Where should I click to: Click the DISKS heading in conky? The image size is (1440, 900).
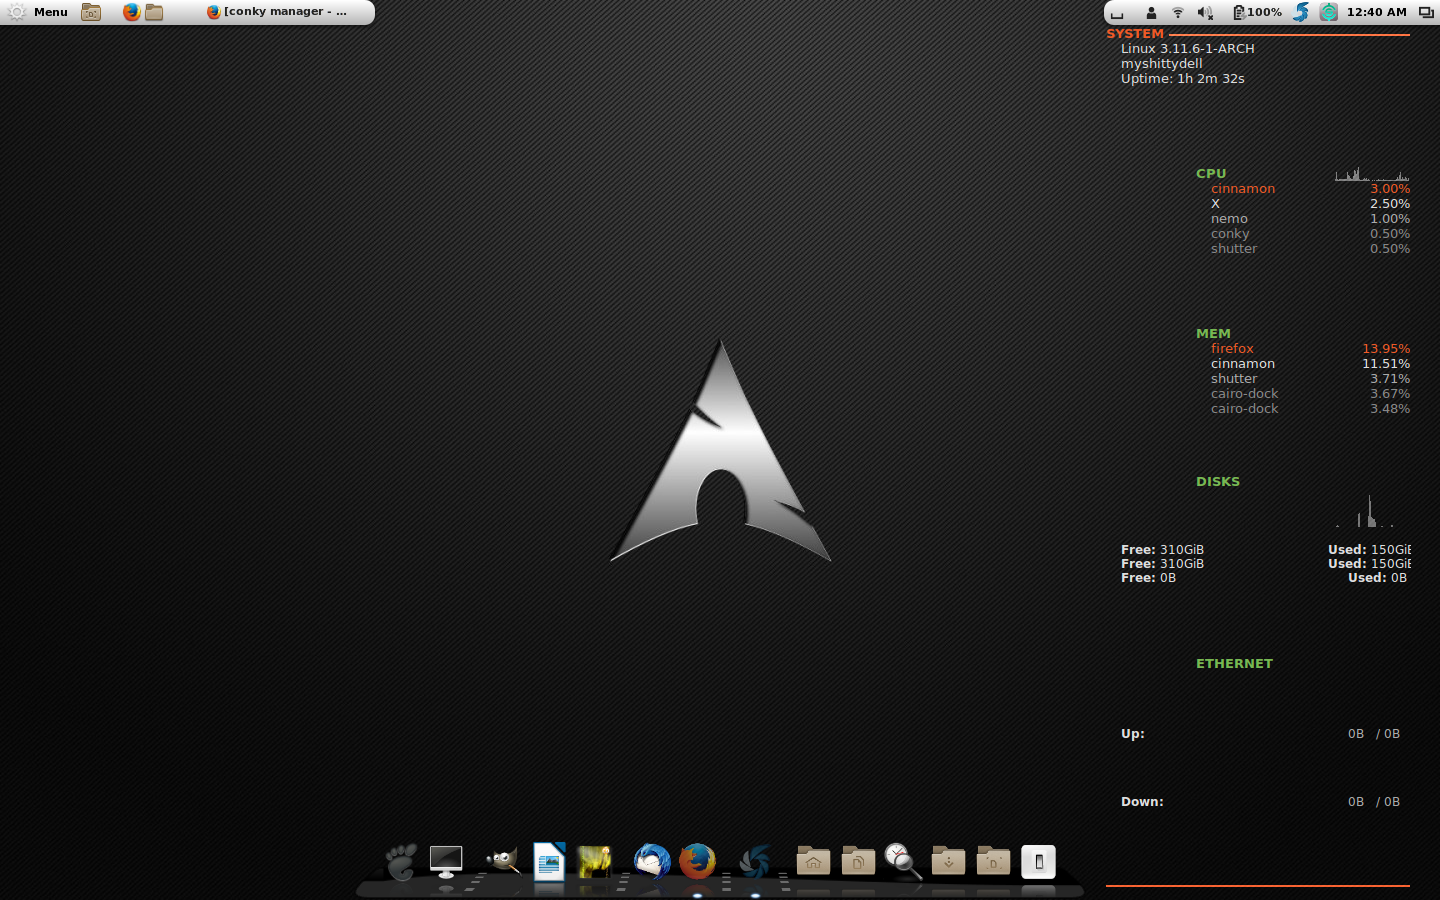[1217, 481]
